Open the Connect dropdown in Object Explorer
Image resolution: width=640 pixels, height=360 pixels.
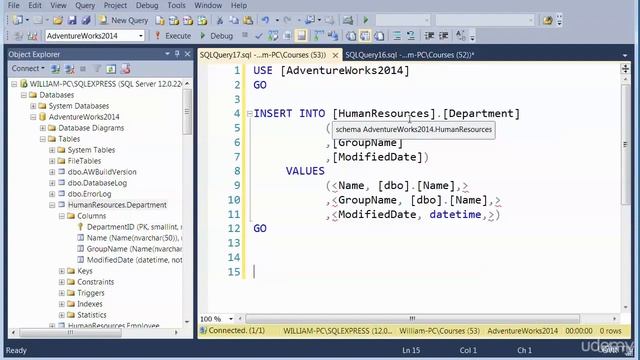(x=28, y=69)
